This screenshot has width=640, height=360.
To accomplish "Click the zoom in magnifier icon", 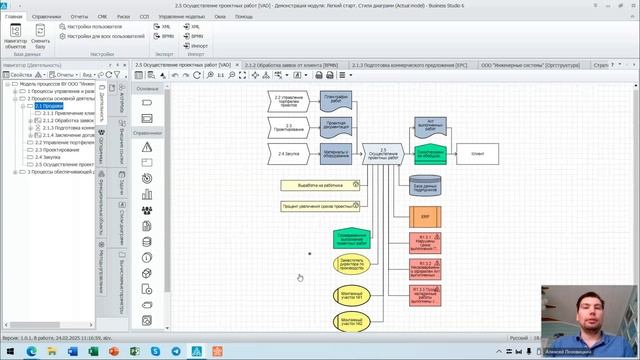I will click(x=210, y=75).
